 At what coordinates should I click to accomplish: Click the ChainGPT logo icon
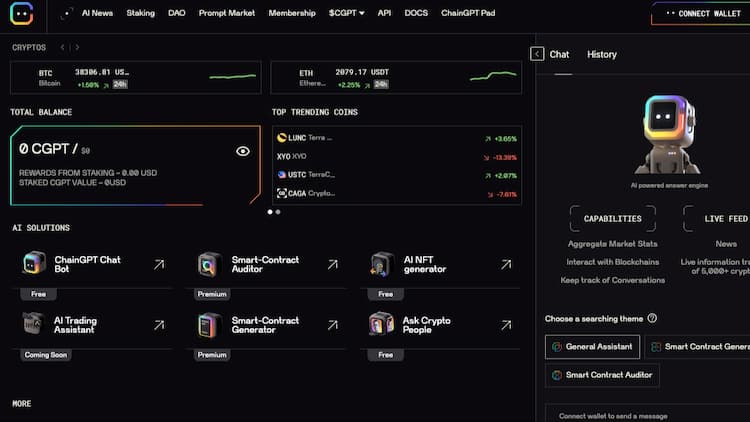tap(19, 14)
